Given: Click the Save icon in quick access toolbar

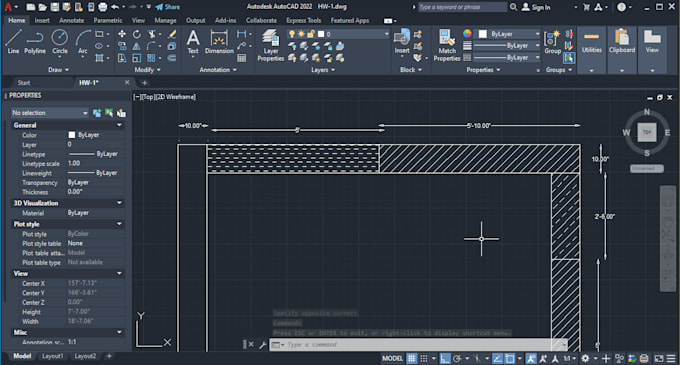Looking at the screenshot, I should [x=54, y=7].
